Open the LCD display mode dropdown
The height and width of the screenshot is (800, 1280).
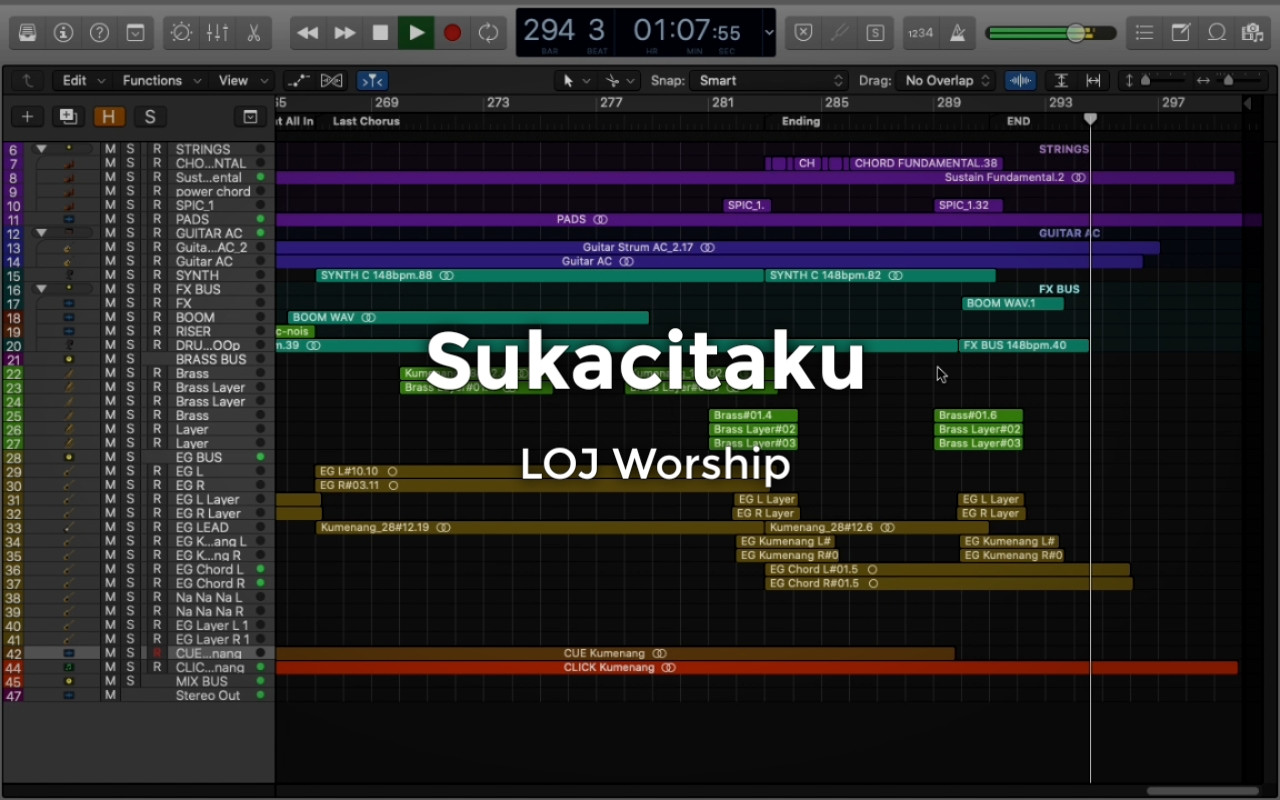pos(768,32)
